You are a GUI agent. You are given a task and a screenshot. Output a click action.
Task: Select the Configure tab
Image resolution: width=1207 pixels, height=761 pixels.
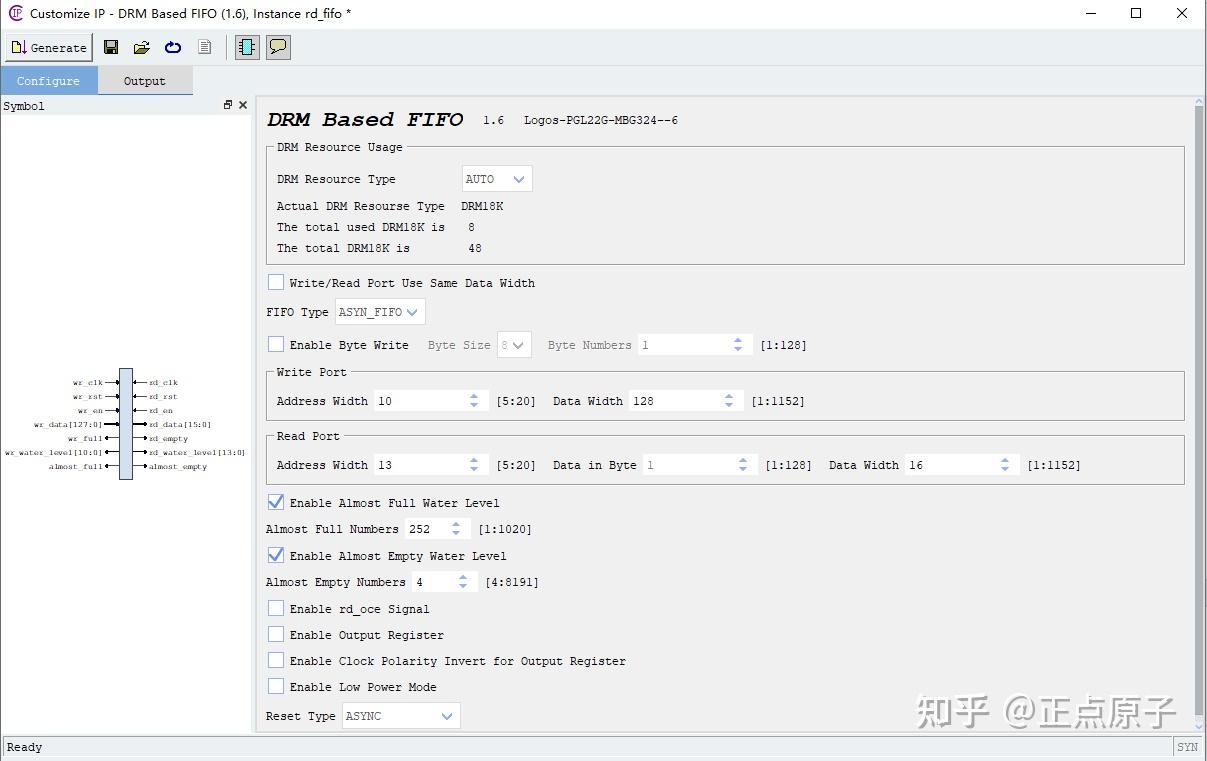coord(49,81)
